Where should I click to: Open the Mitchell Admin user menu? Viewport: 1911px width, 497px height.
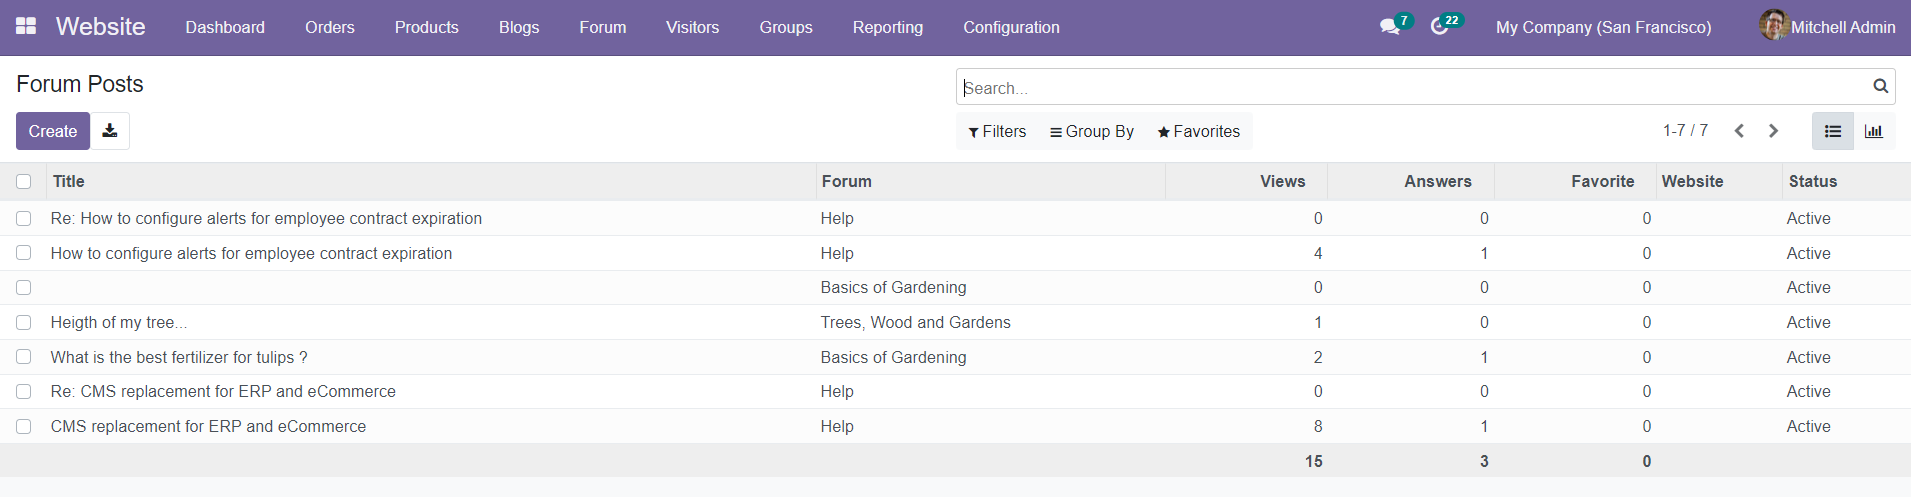tap(1828, 27)
